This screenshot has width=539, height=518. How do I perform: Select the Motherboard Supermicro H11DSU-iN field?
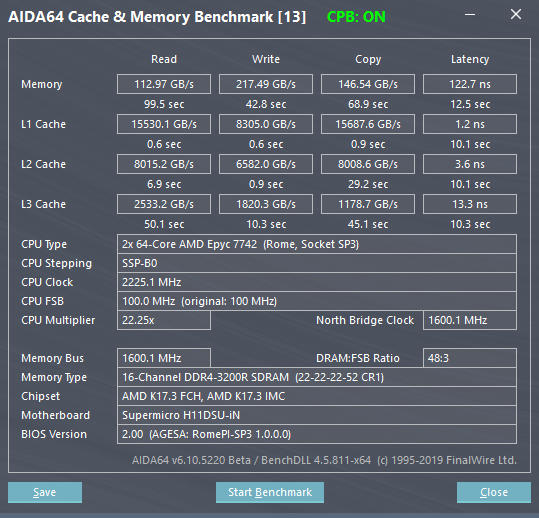(x=317, y=415)
